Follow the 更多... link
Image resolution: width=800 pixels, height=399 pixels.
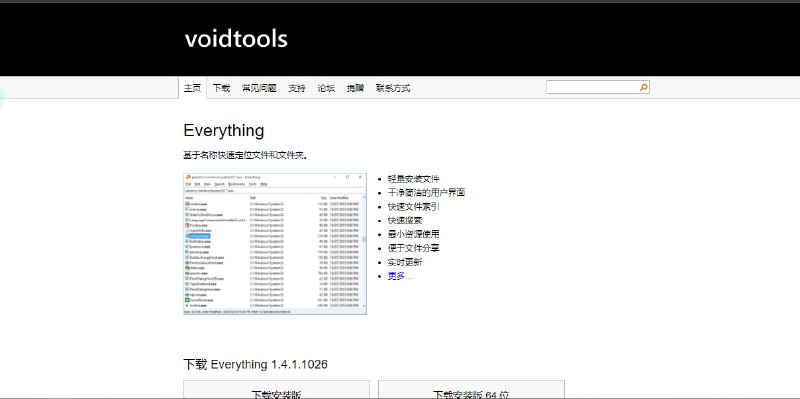[399, 276]
